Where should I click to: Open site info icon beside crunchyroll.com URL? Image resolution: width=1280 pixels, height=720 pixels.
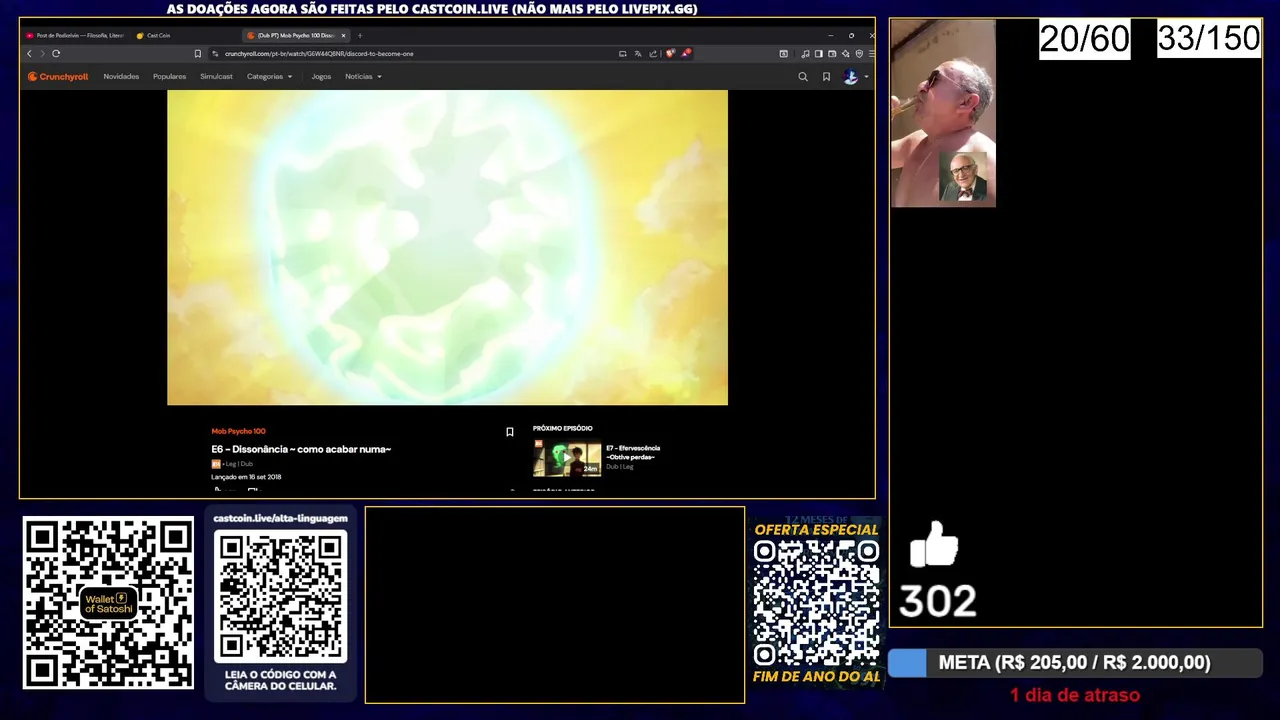tap(215, 54)
